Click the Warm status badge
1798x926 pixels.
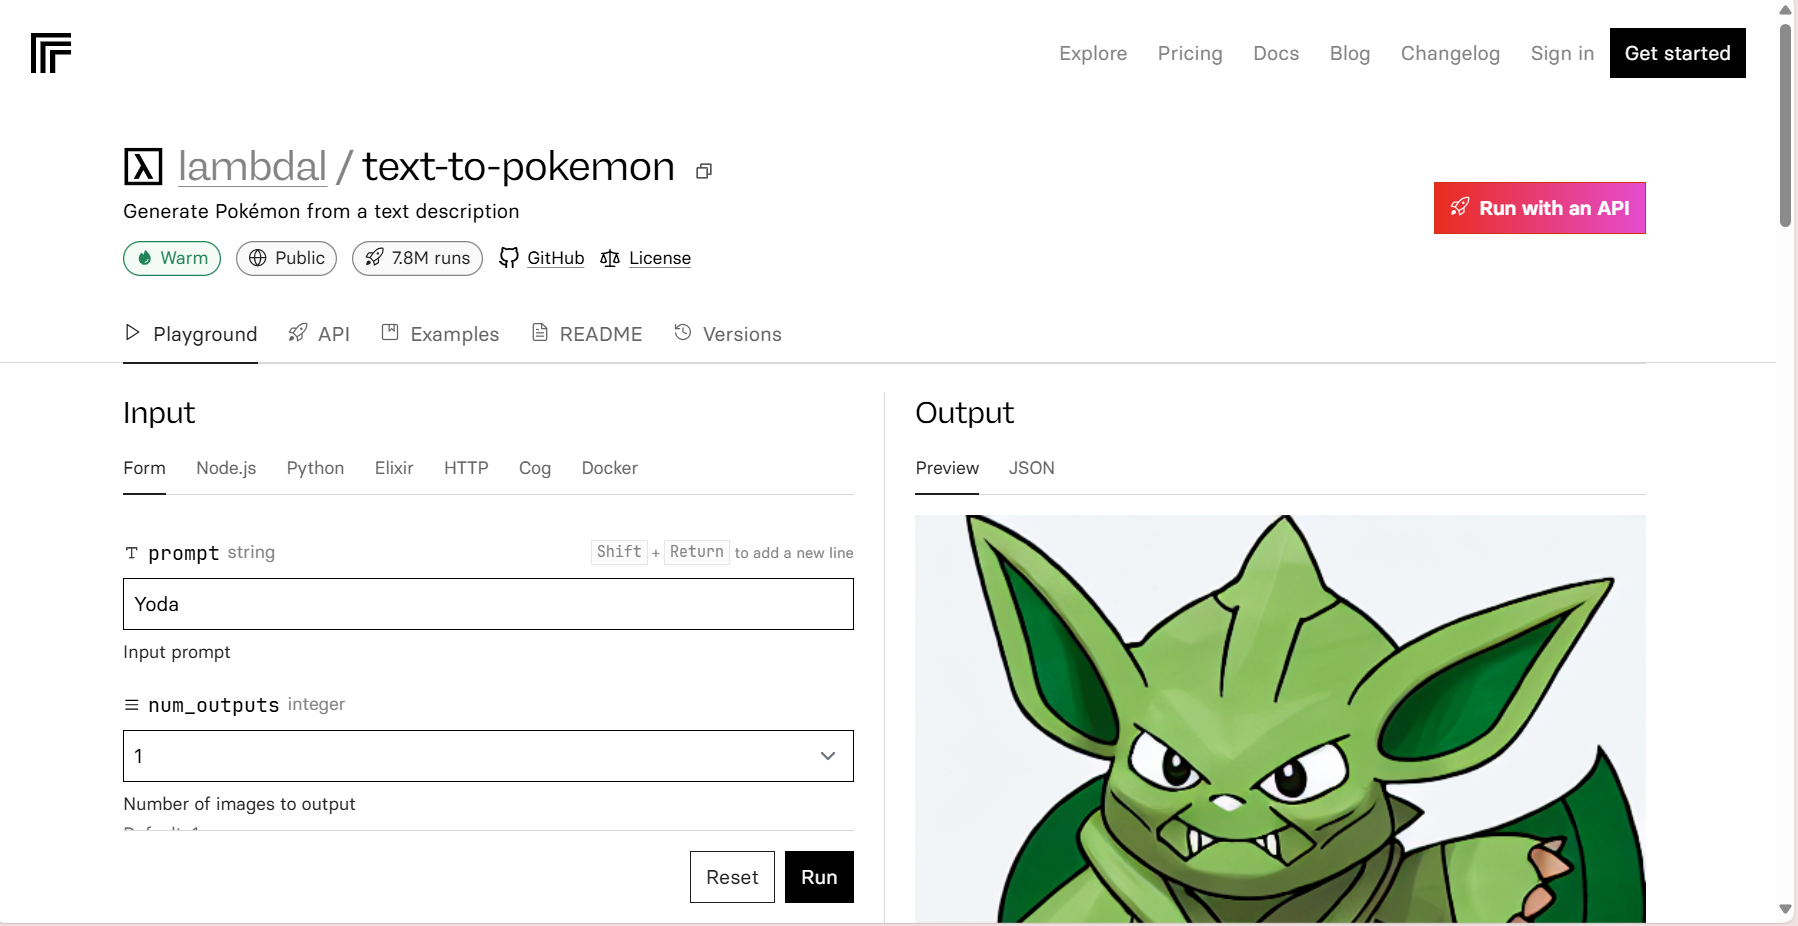172,258
